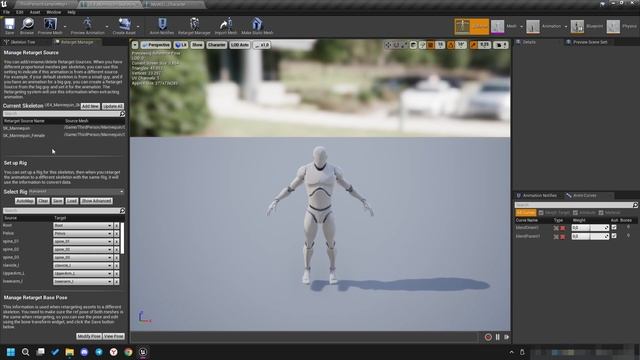Pause the preview playback
The height and width of the screenshot is (360, 640).
tap(498, 337)
